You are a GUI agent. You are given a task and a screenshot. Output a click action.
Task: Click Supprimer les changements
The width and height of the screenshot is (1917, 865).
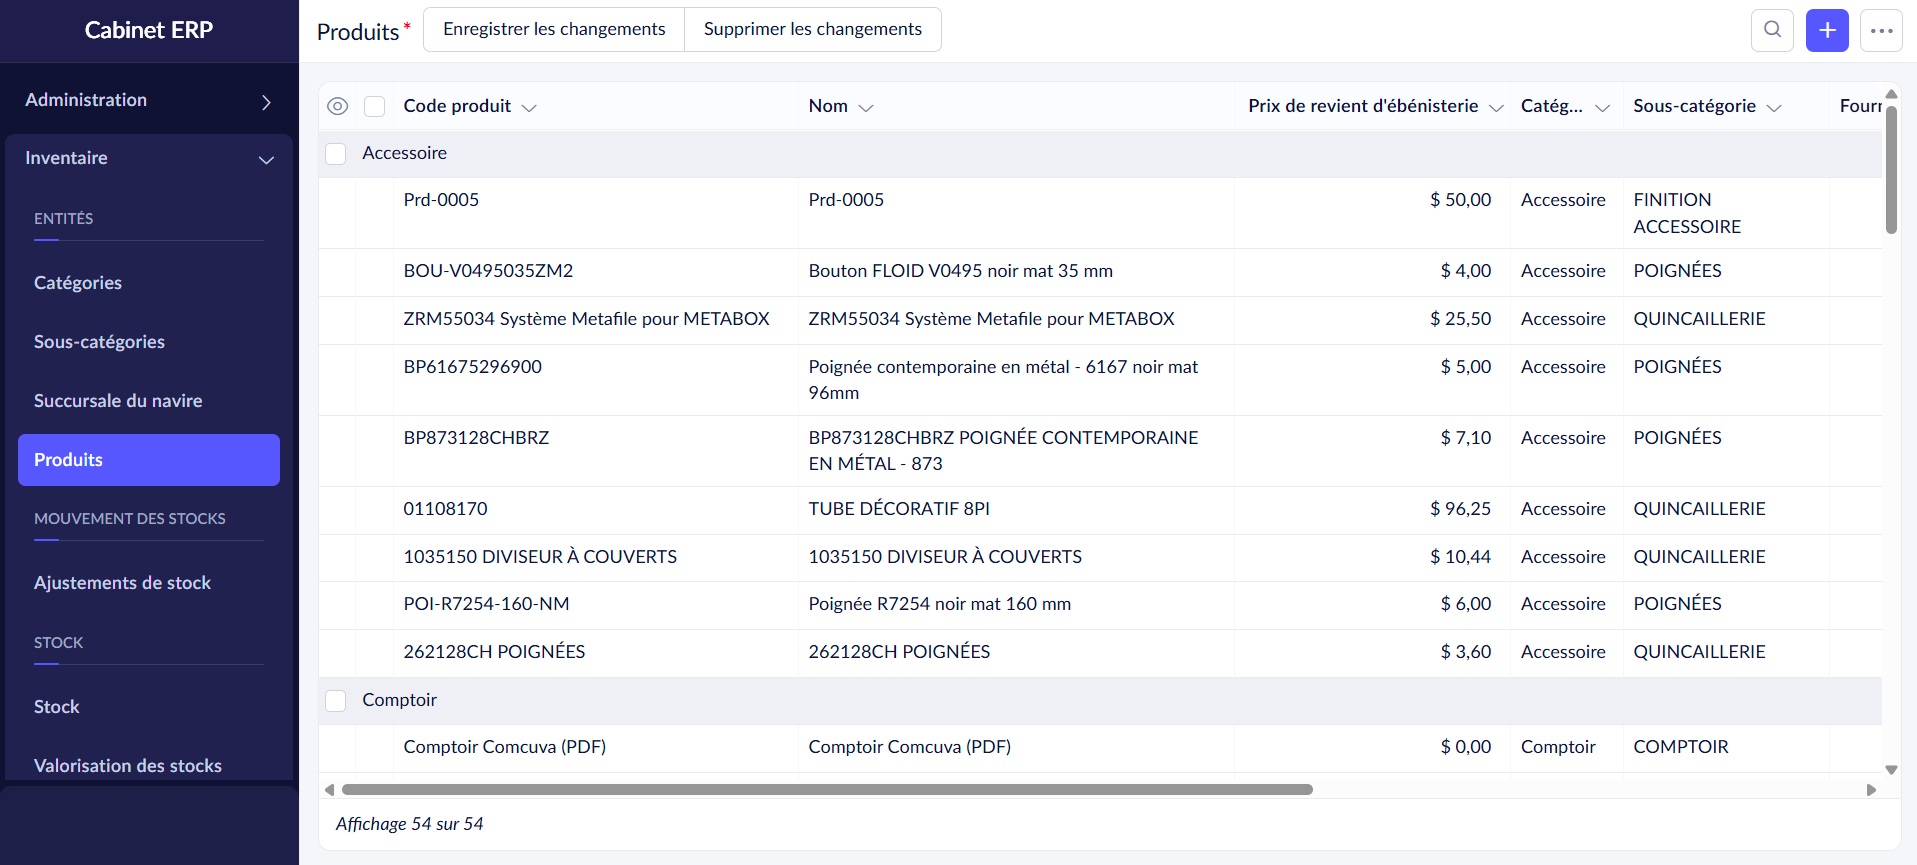[x=812, y=29]
